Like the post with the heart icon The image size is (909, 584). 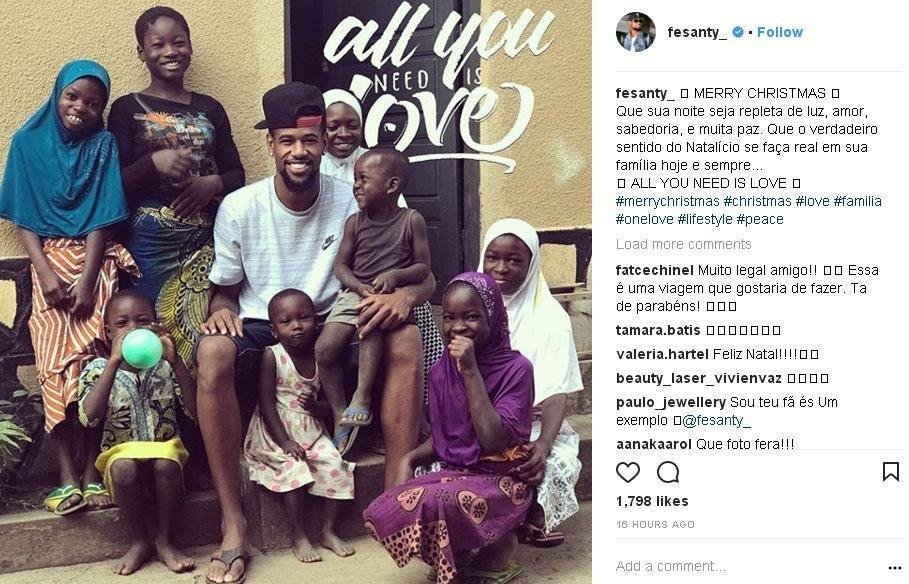point(627,473)
